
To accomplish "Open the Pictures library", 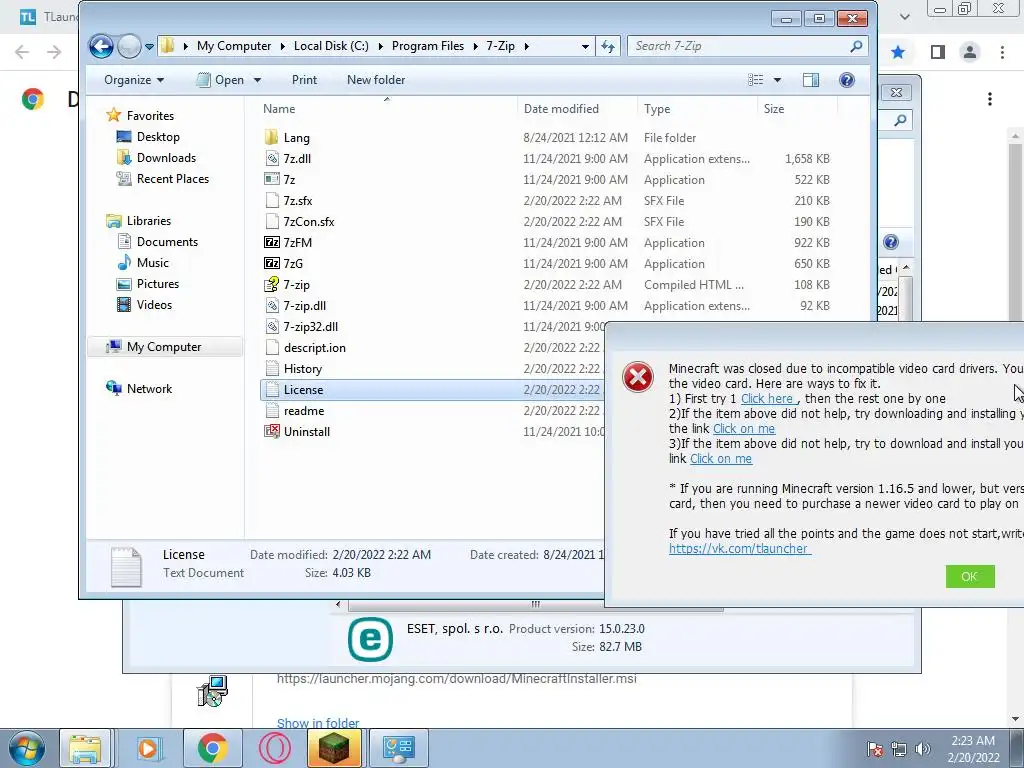I will click(157, 283).
